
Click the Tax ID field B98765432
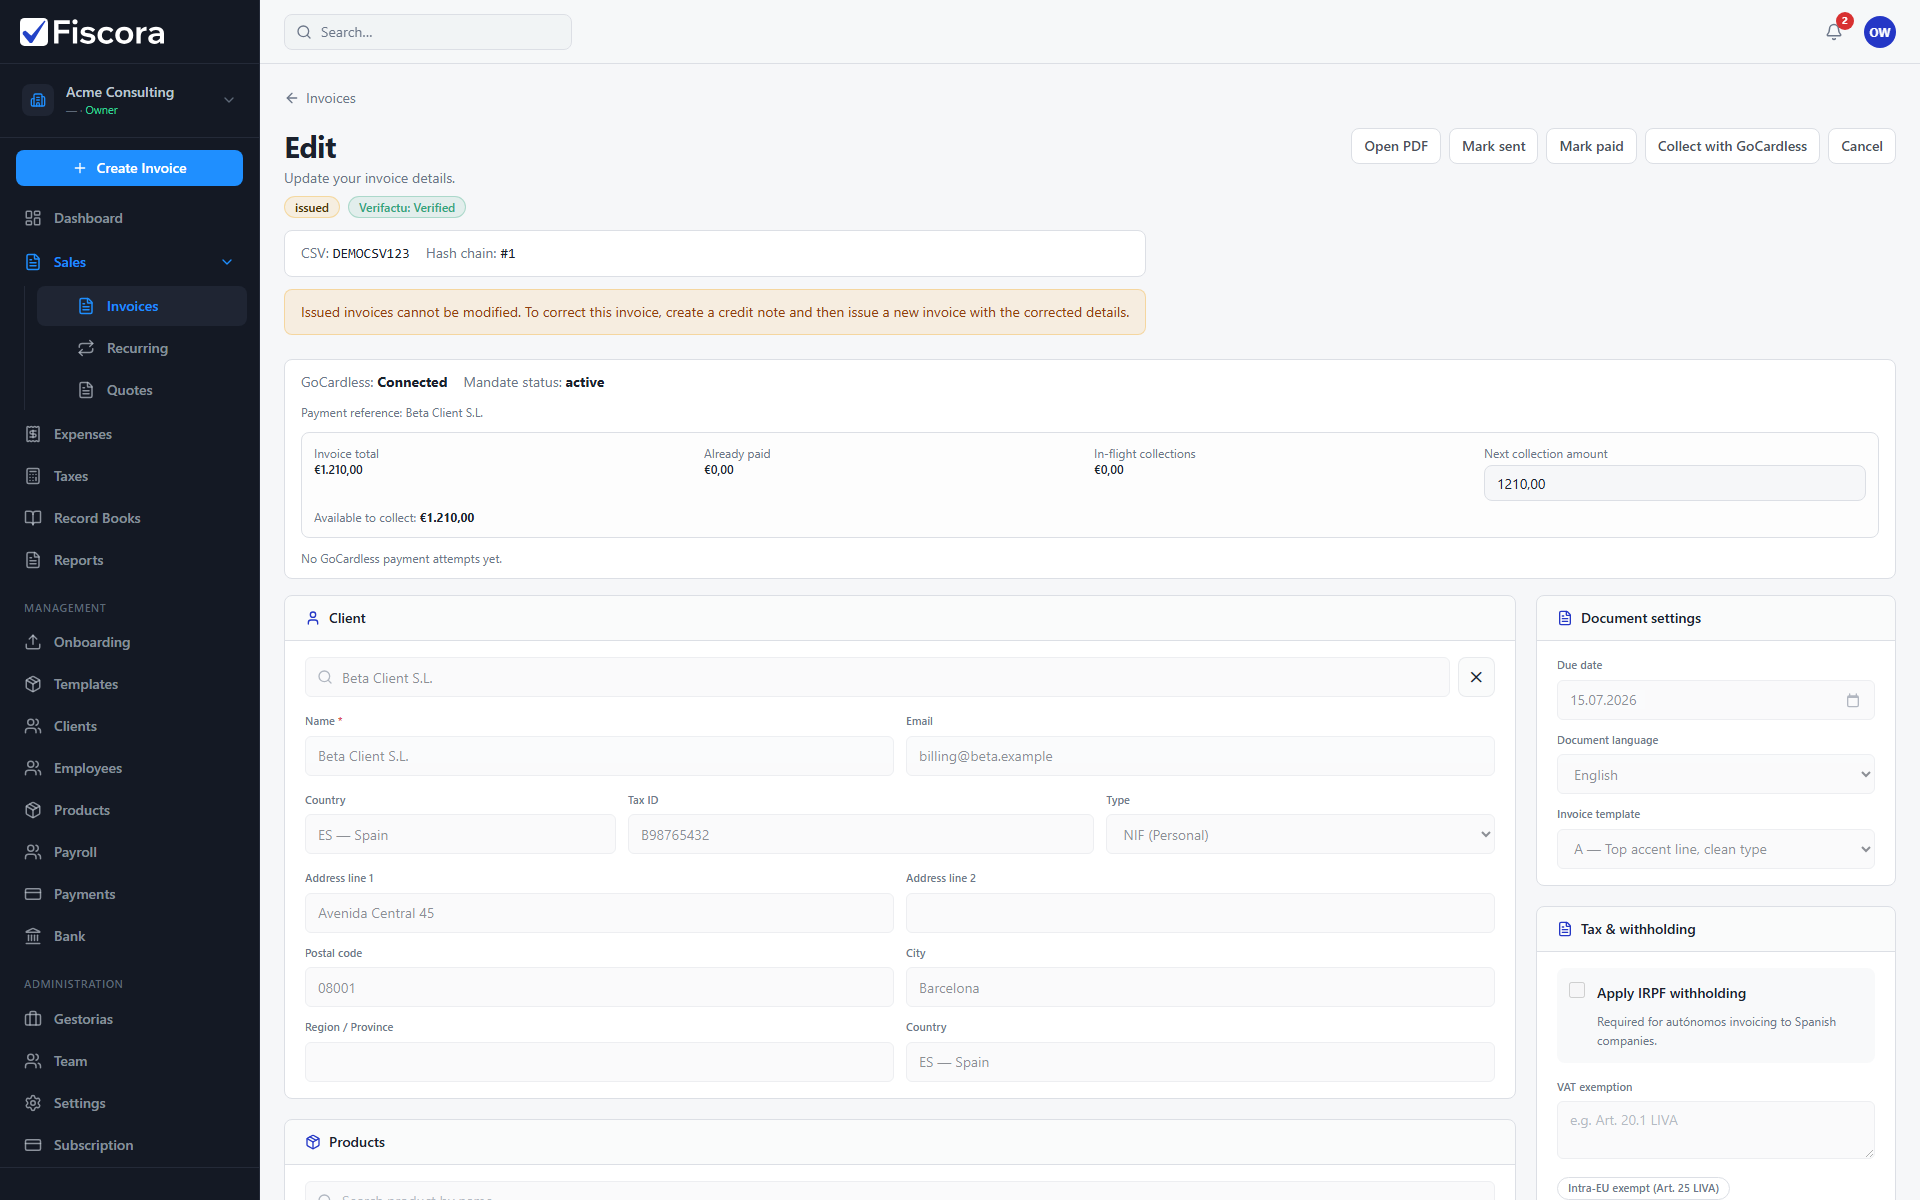[x=860, y=834]
